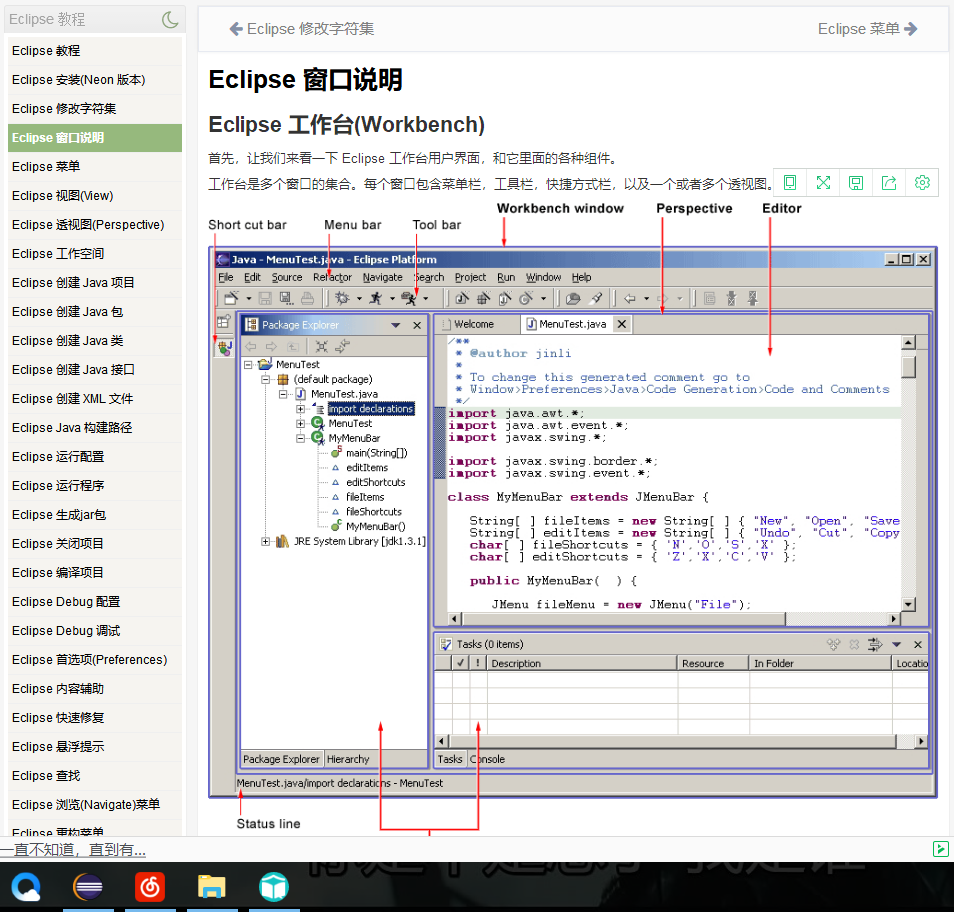Click the fullscreen expand arrows icon
This screenshot has width=954, height=912.
pyautogui.click(x=823, y=183)
